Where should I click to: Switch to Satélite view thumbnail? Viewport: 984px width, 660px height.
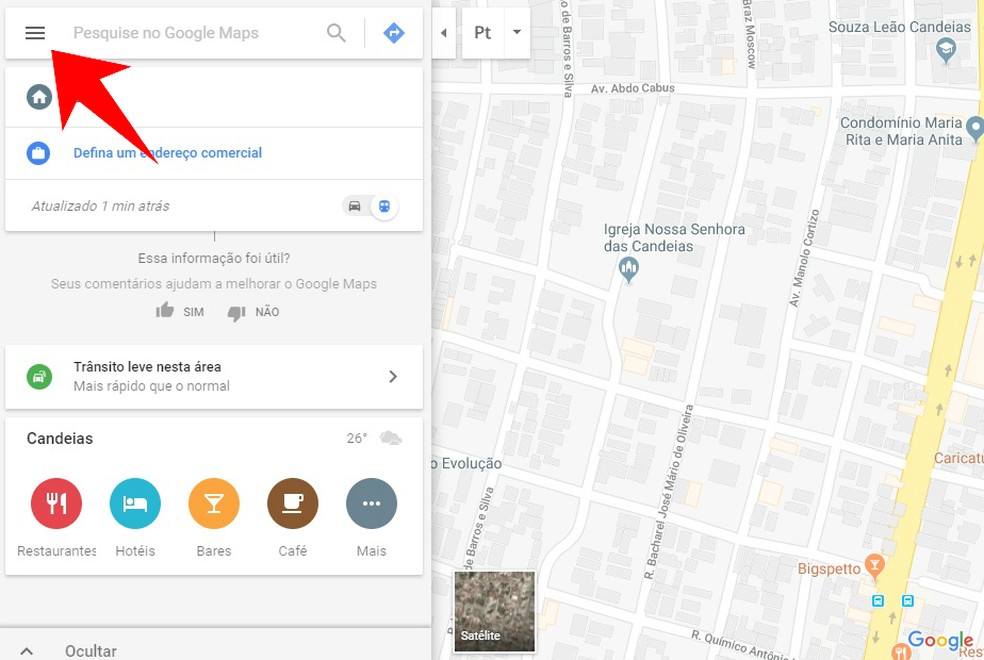pyautogui.click(x=495, y=611)
